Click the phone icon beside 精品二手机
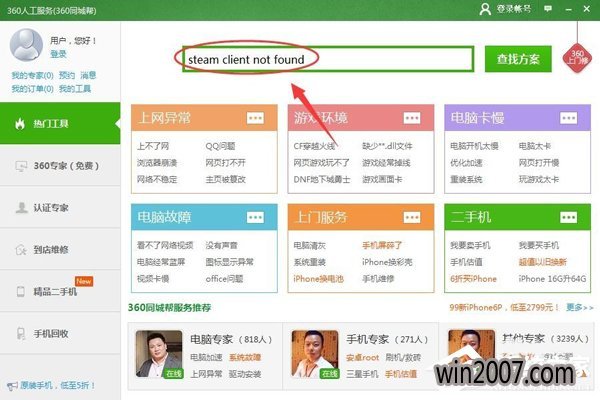600x400 pixels. [21, 291]
